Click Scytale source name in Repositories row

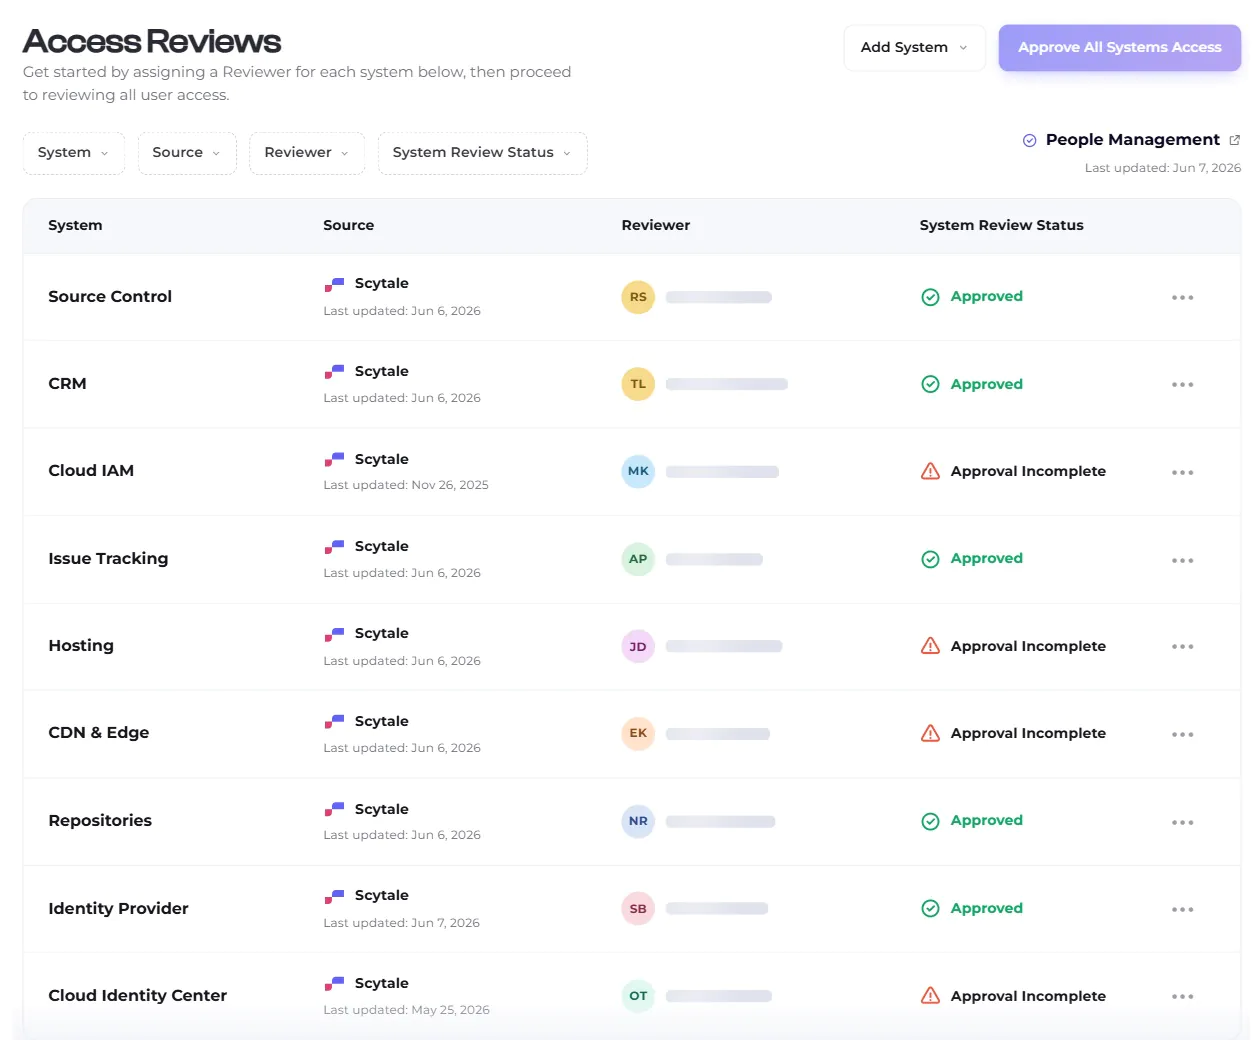[x=381, y=809]
